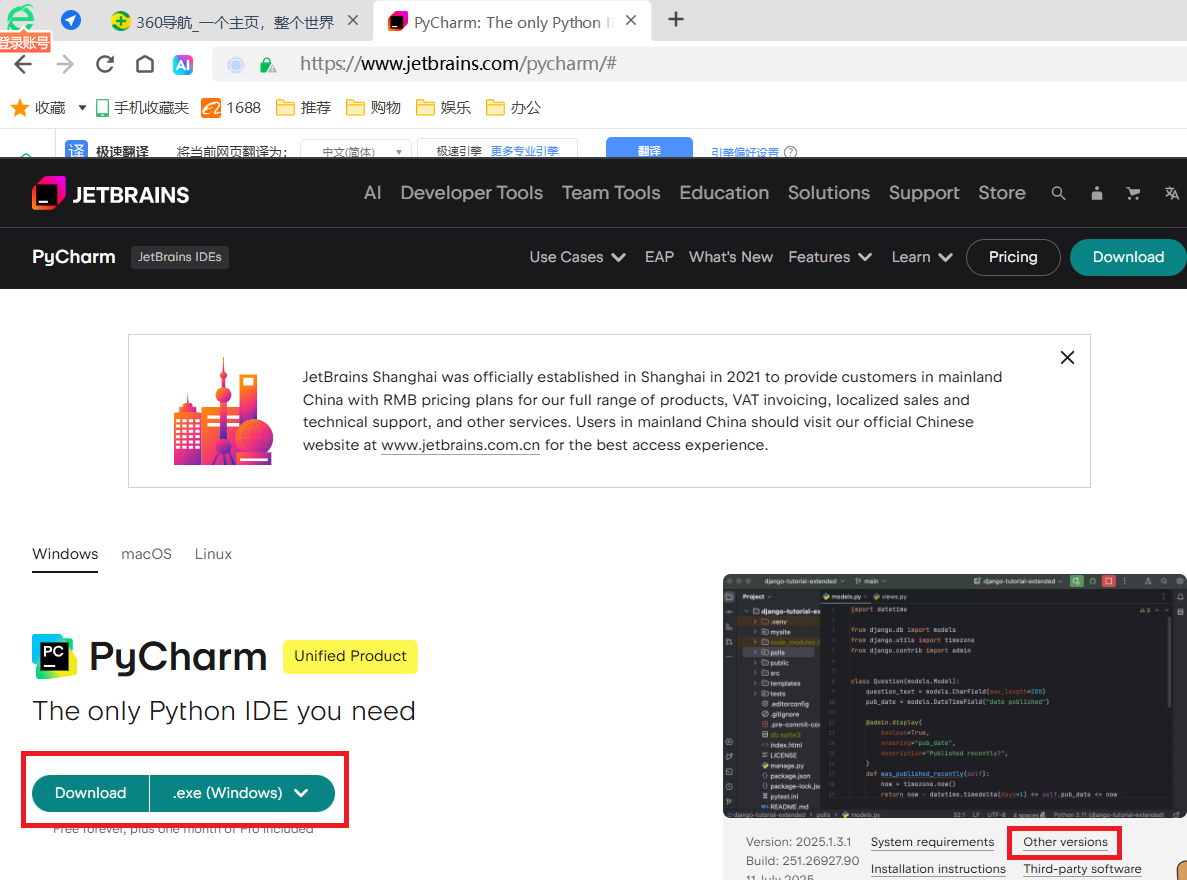Open the language translate icon in header
1187x880 pixels.
[1171, 194]
